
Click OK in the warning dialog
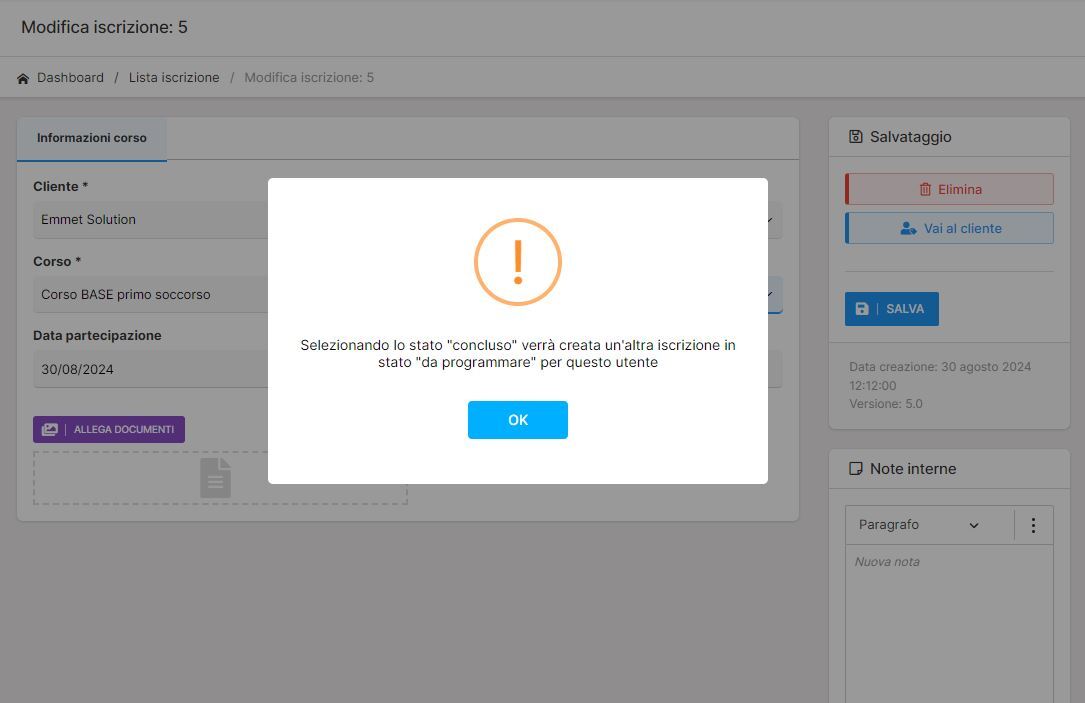click(x=517, y=420)
